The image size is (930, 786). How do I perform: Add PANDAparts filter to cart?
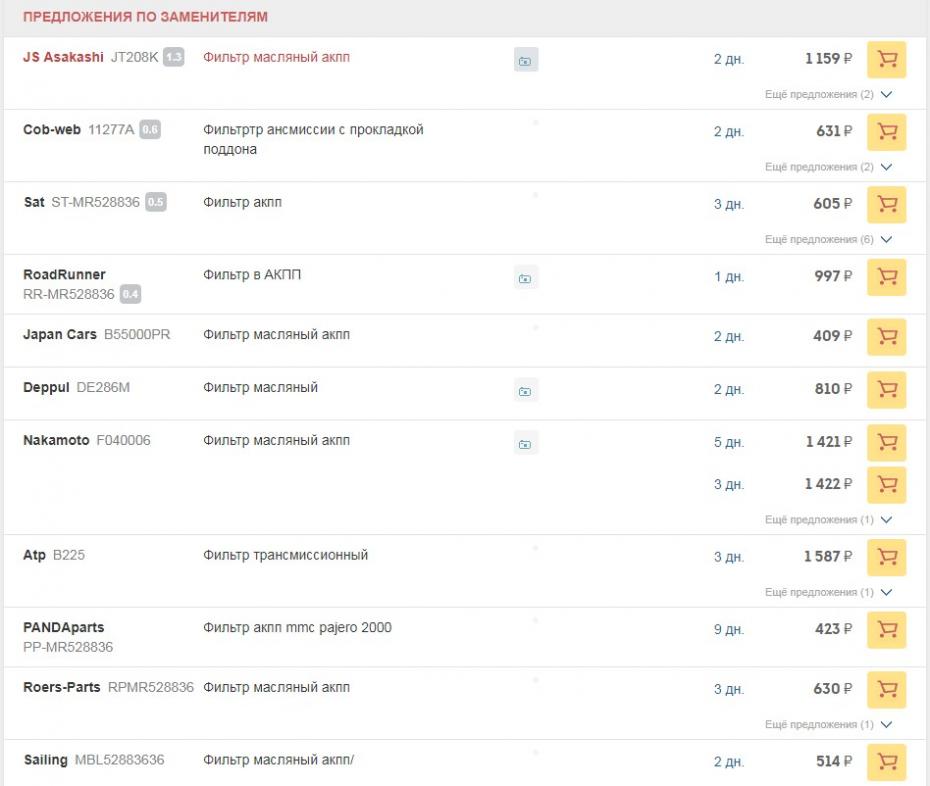coord(886,630)
